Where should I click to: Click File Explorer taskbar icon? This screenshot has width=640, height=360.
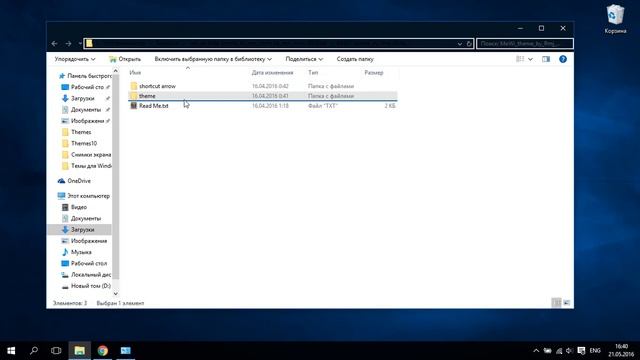coord(80,351)
